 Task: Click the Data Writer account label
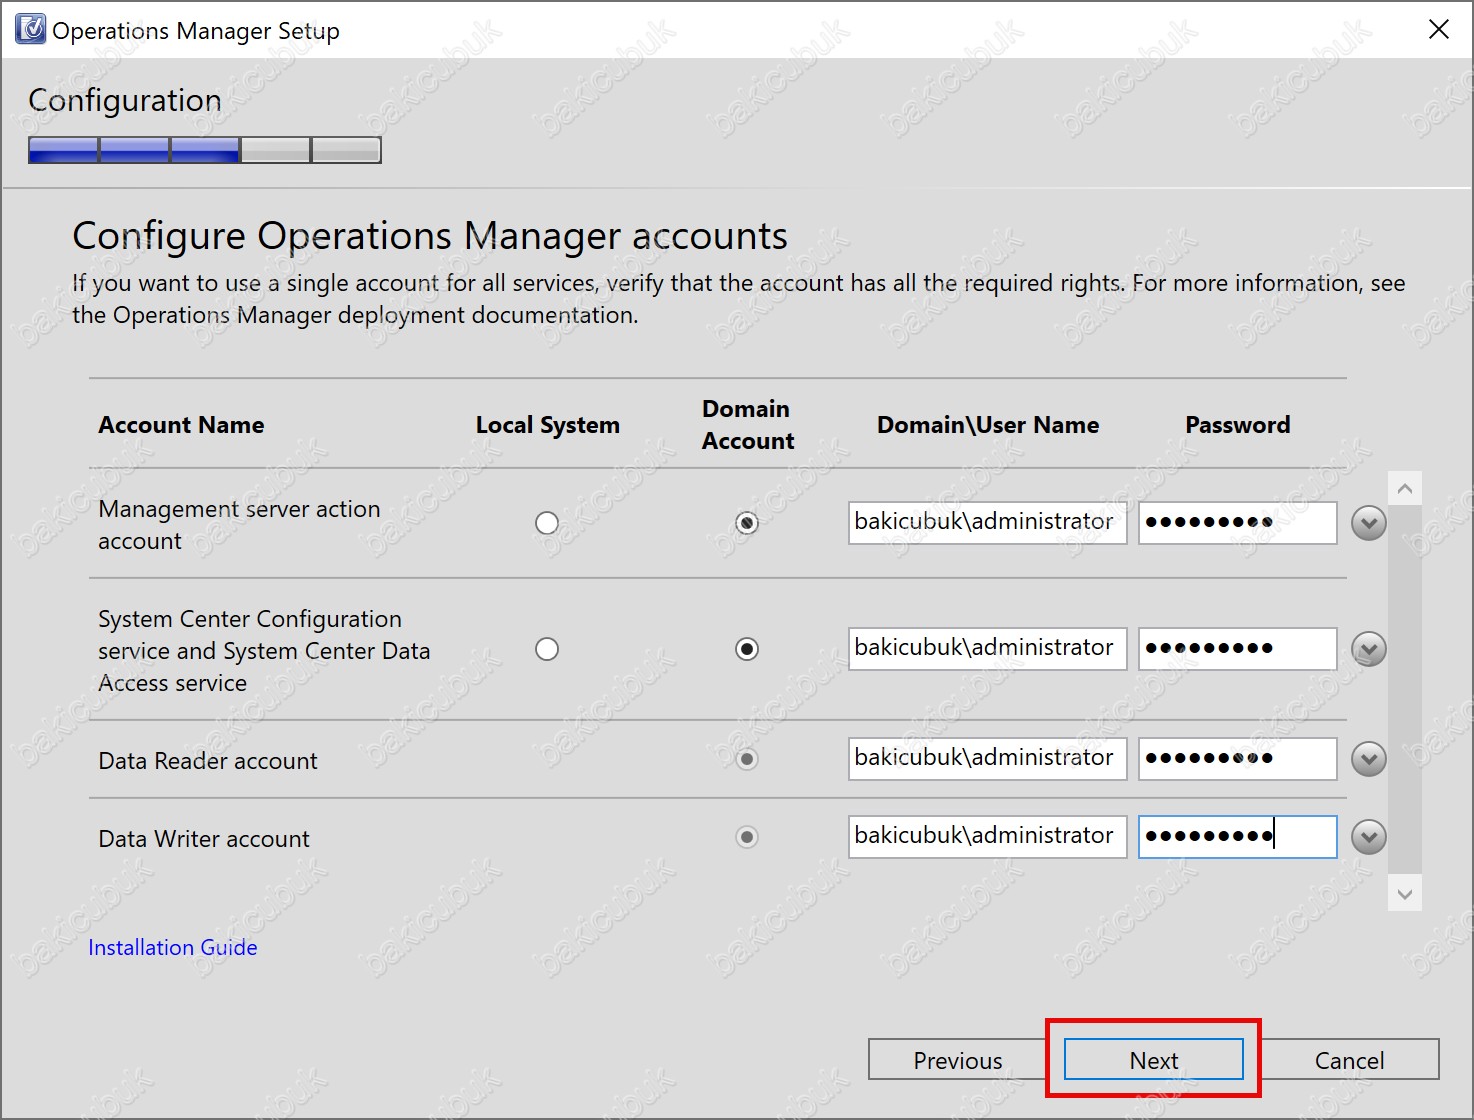(204, 839)
